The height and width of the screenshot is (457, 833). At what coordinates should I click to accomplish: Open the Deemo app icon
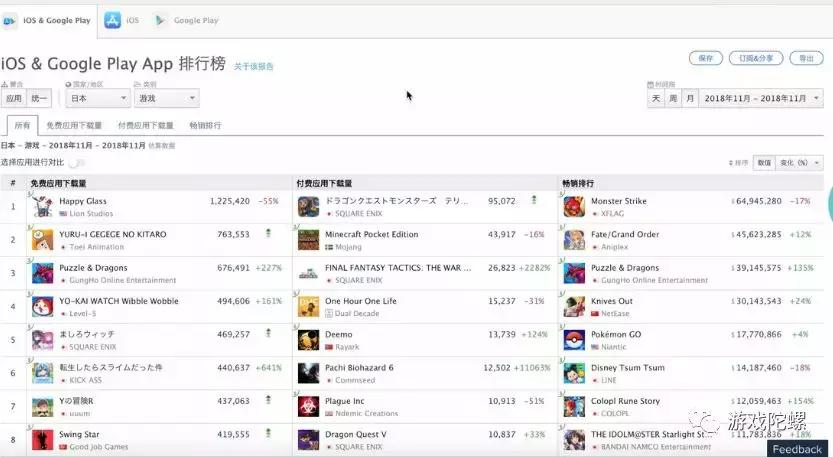point(309,340)
